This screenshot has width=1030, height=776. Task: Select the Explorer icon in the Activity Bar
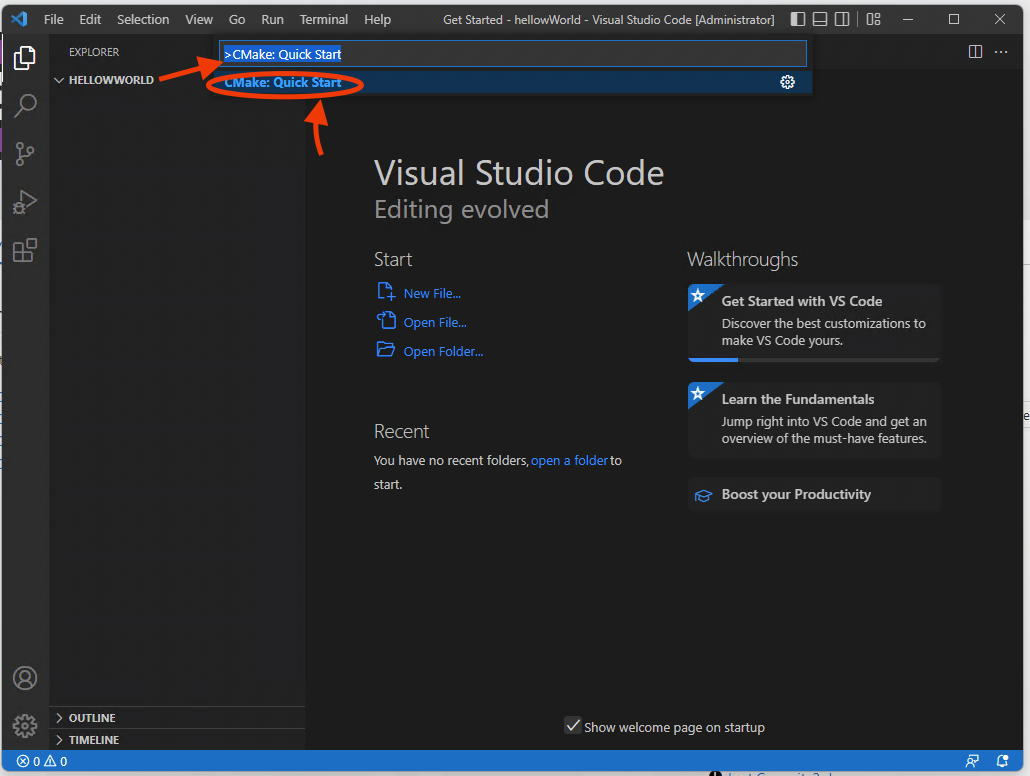pyautogui.click(x=25, y=57)
